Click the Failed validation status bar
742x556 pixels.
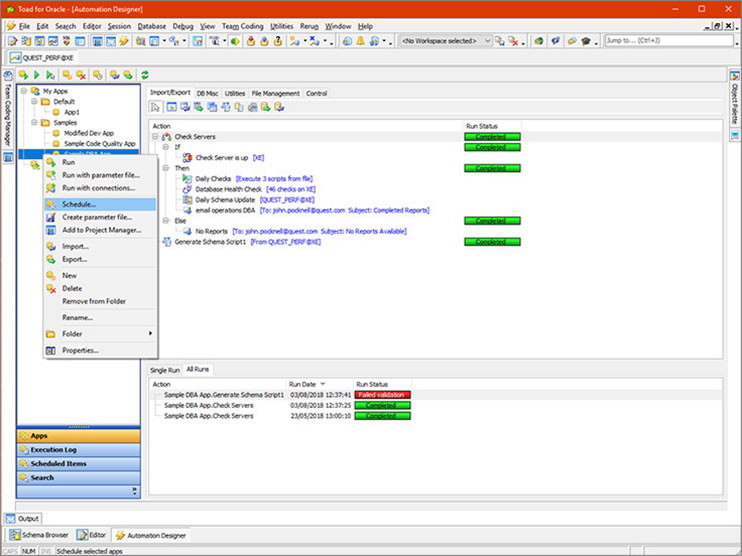pos(382,395)
